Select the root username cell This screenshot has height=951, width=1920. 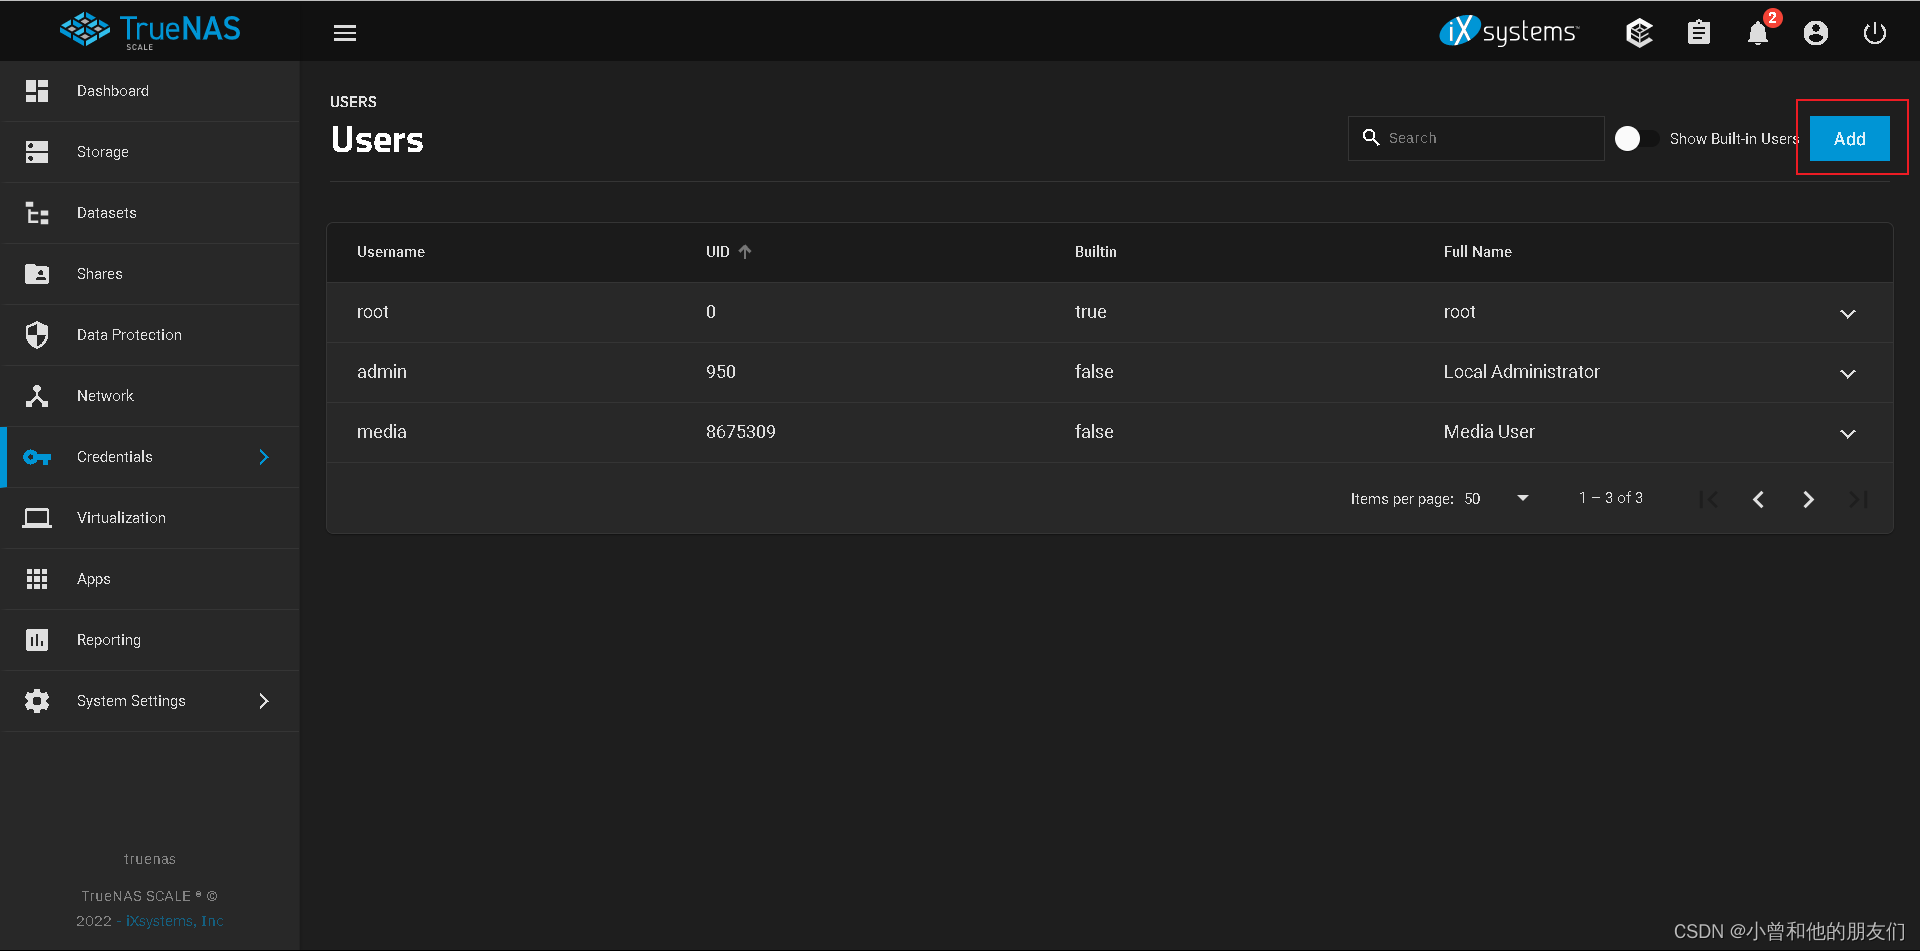point(372,312)
